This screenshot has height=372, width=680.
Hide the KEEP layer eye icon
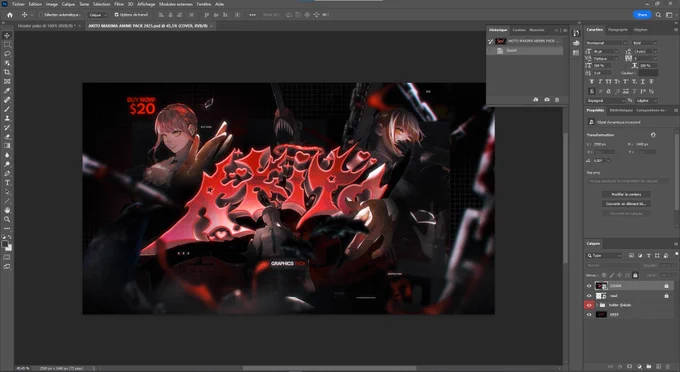589,315
